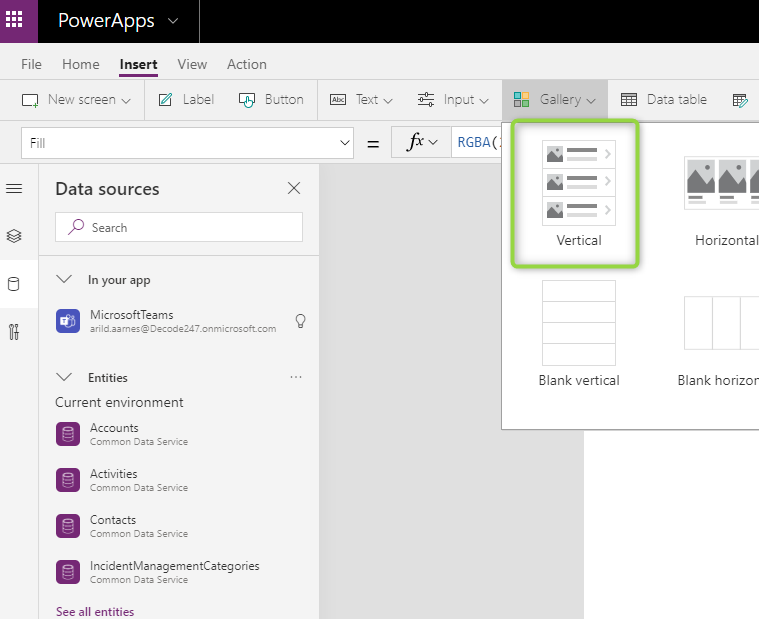The width and height of the screenshot is (759, 619).
Task: Collapse the Gallery dropdown menu
Action: pos(554,100)
